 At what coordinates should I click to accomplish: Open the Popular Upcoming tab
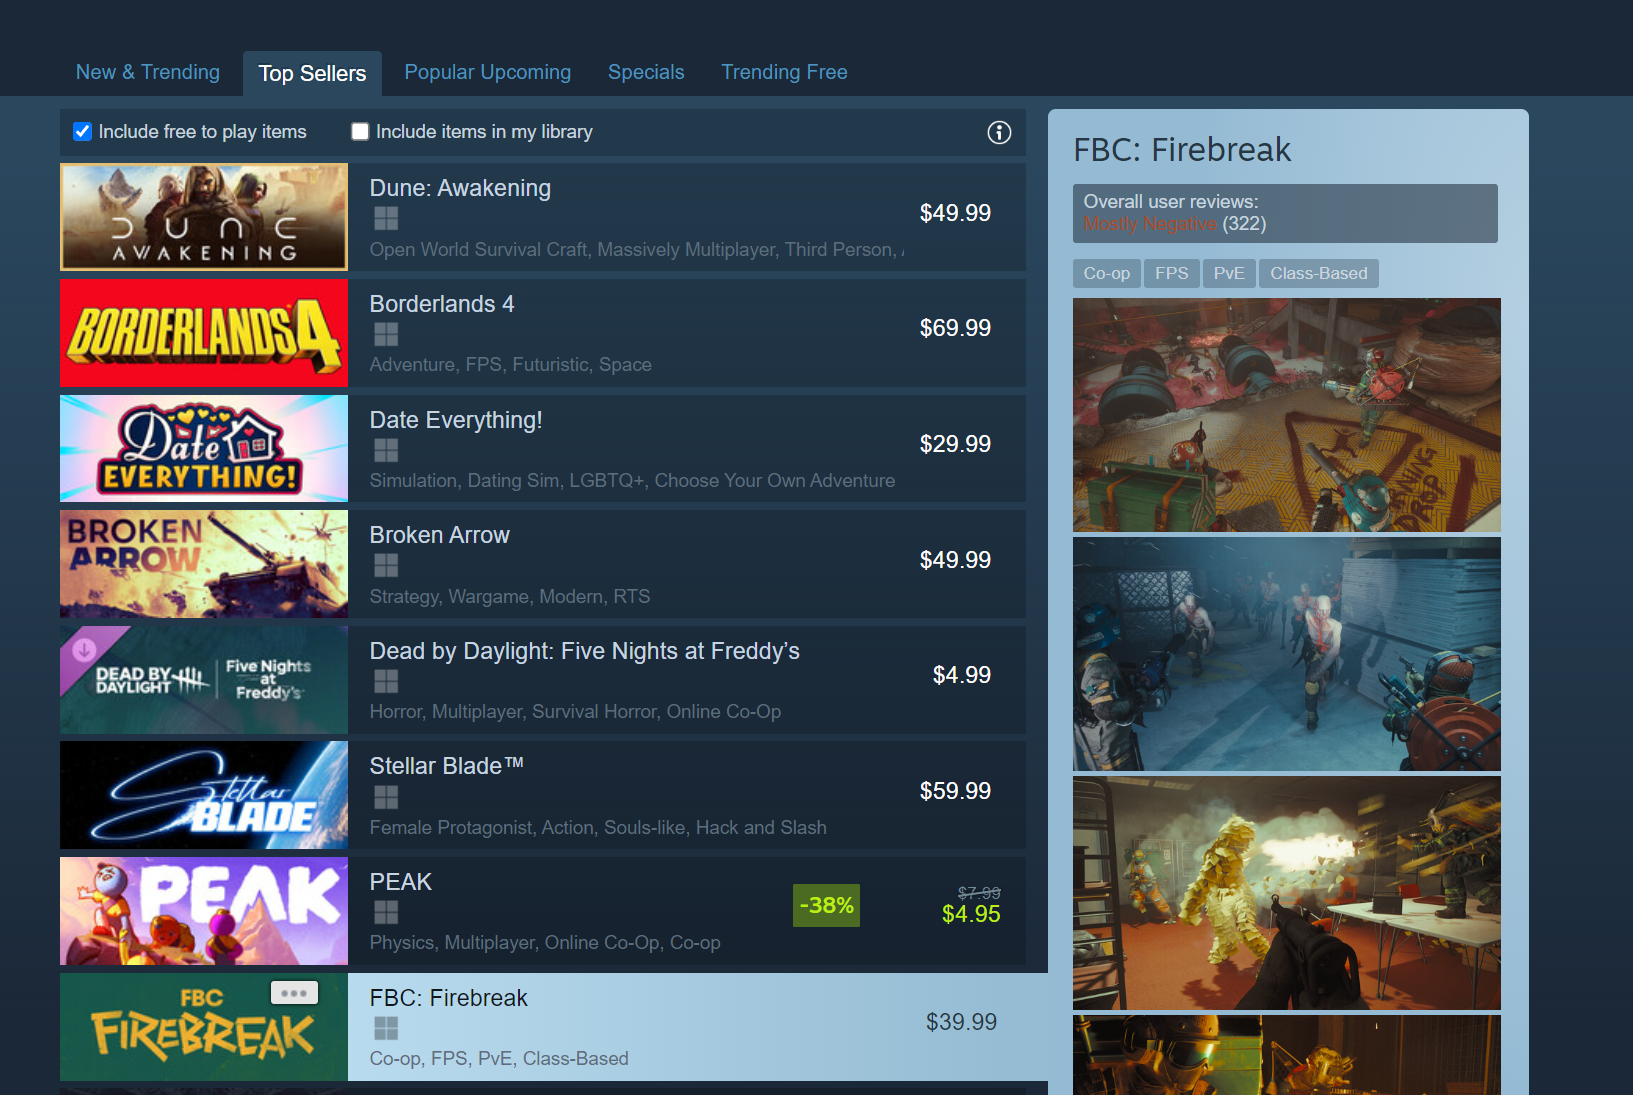click(x=488, y=72)
